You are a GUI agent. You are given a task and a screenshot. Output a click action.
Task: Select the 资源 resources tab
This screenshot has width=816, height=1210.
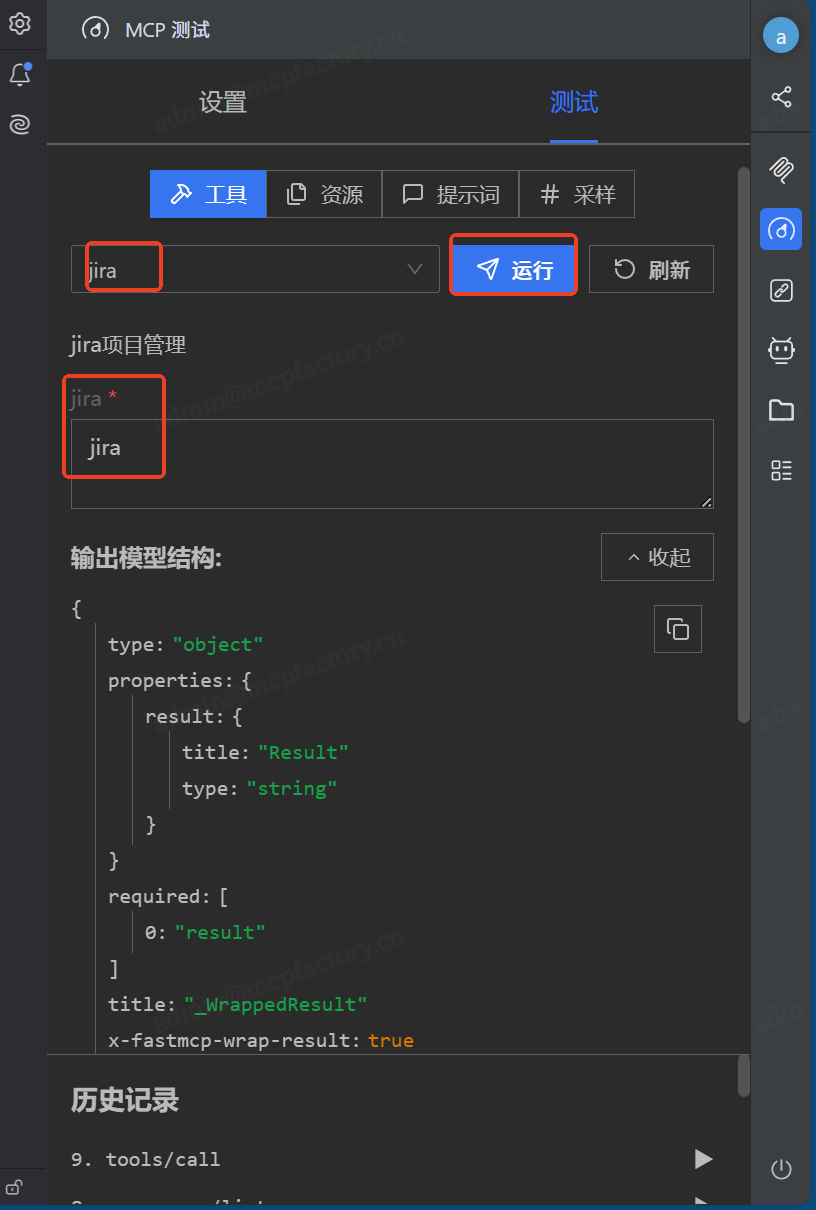[324, 194]
